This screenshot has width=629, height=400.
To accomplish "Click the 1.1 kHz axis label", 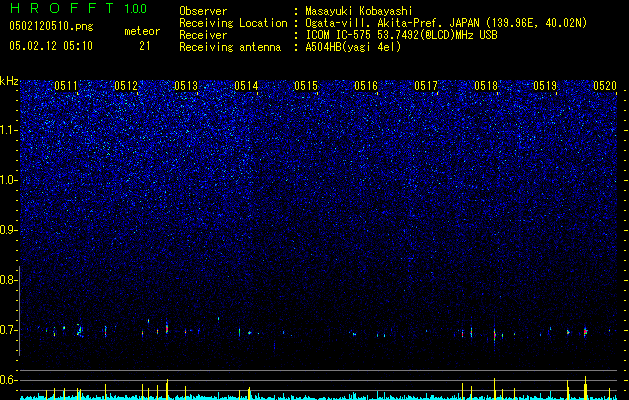I will point(8,130).
